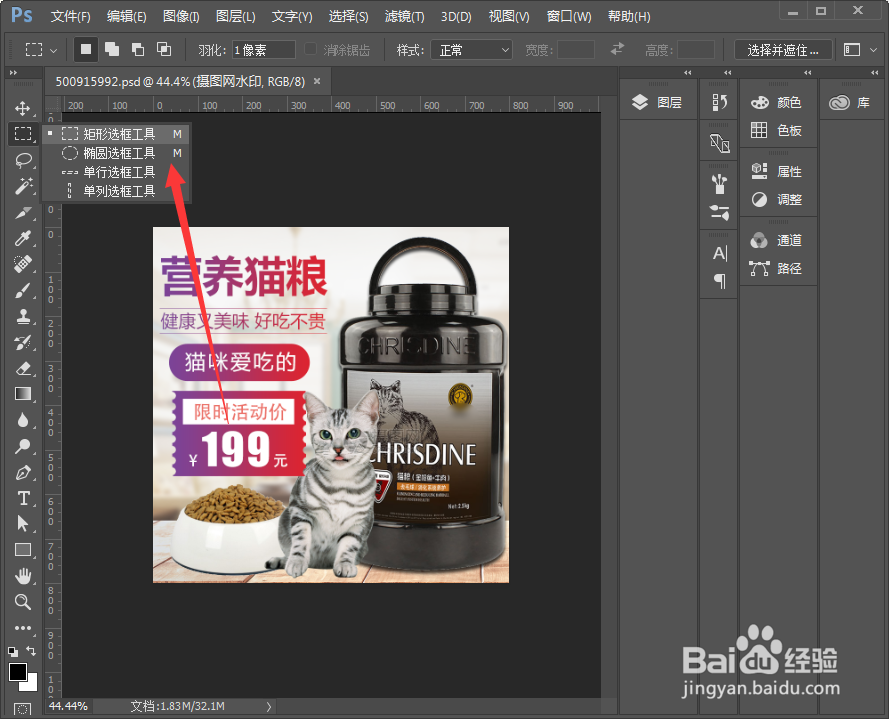
Task: Choose 单列选框工具 from flyout
Action: [x=116, y=191]
